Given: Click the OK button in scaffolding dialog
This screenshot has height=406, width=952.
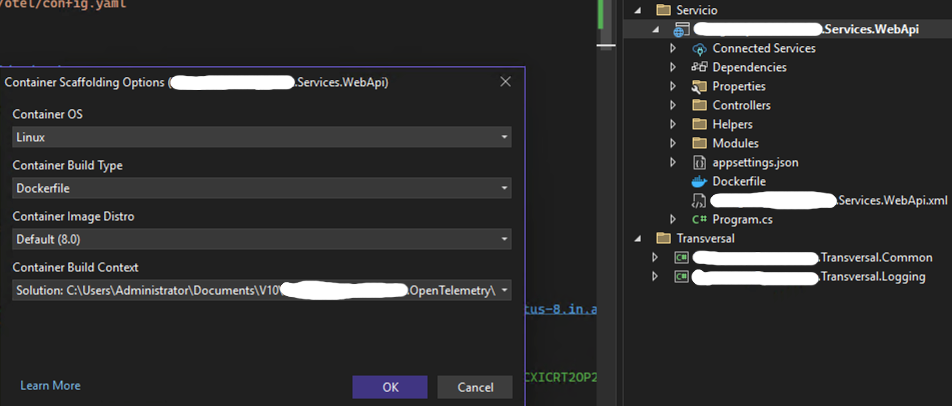Looking at the screenshot, I should click(390, 387).
